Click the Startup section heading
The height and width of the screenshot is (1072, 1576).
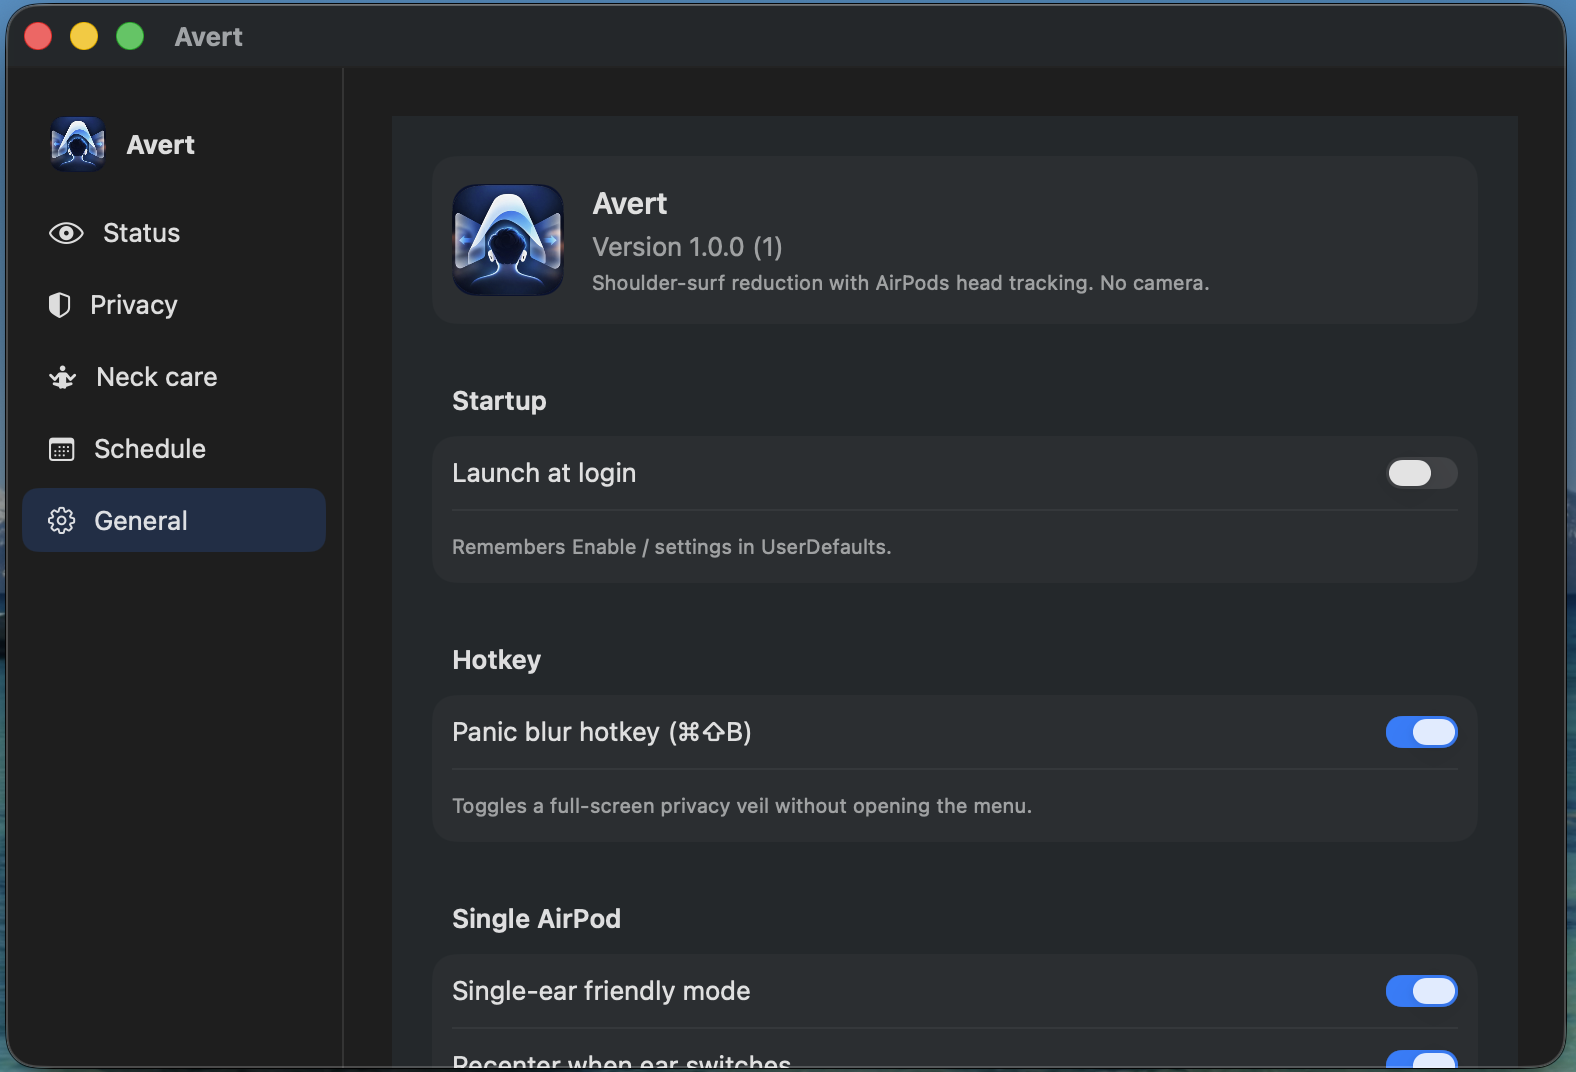[x=499, y=401]
